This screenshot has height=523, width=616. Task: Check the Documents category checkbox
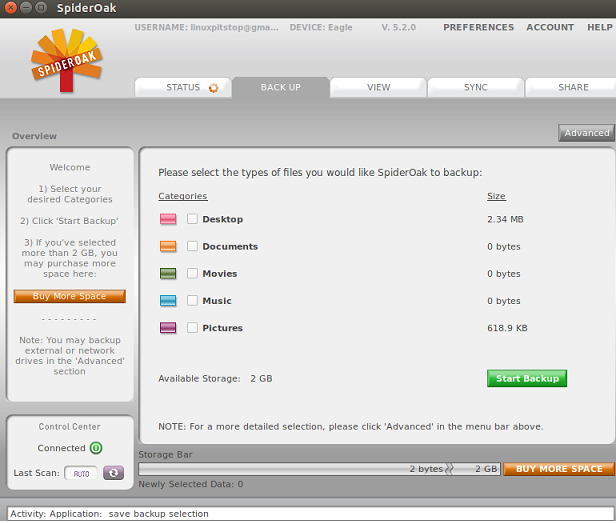coord(192,246)
